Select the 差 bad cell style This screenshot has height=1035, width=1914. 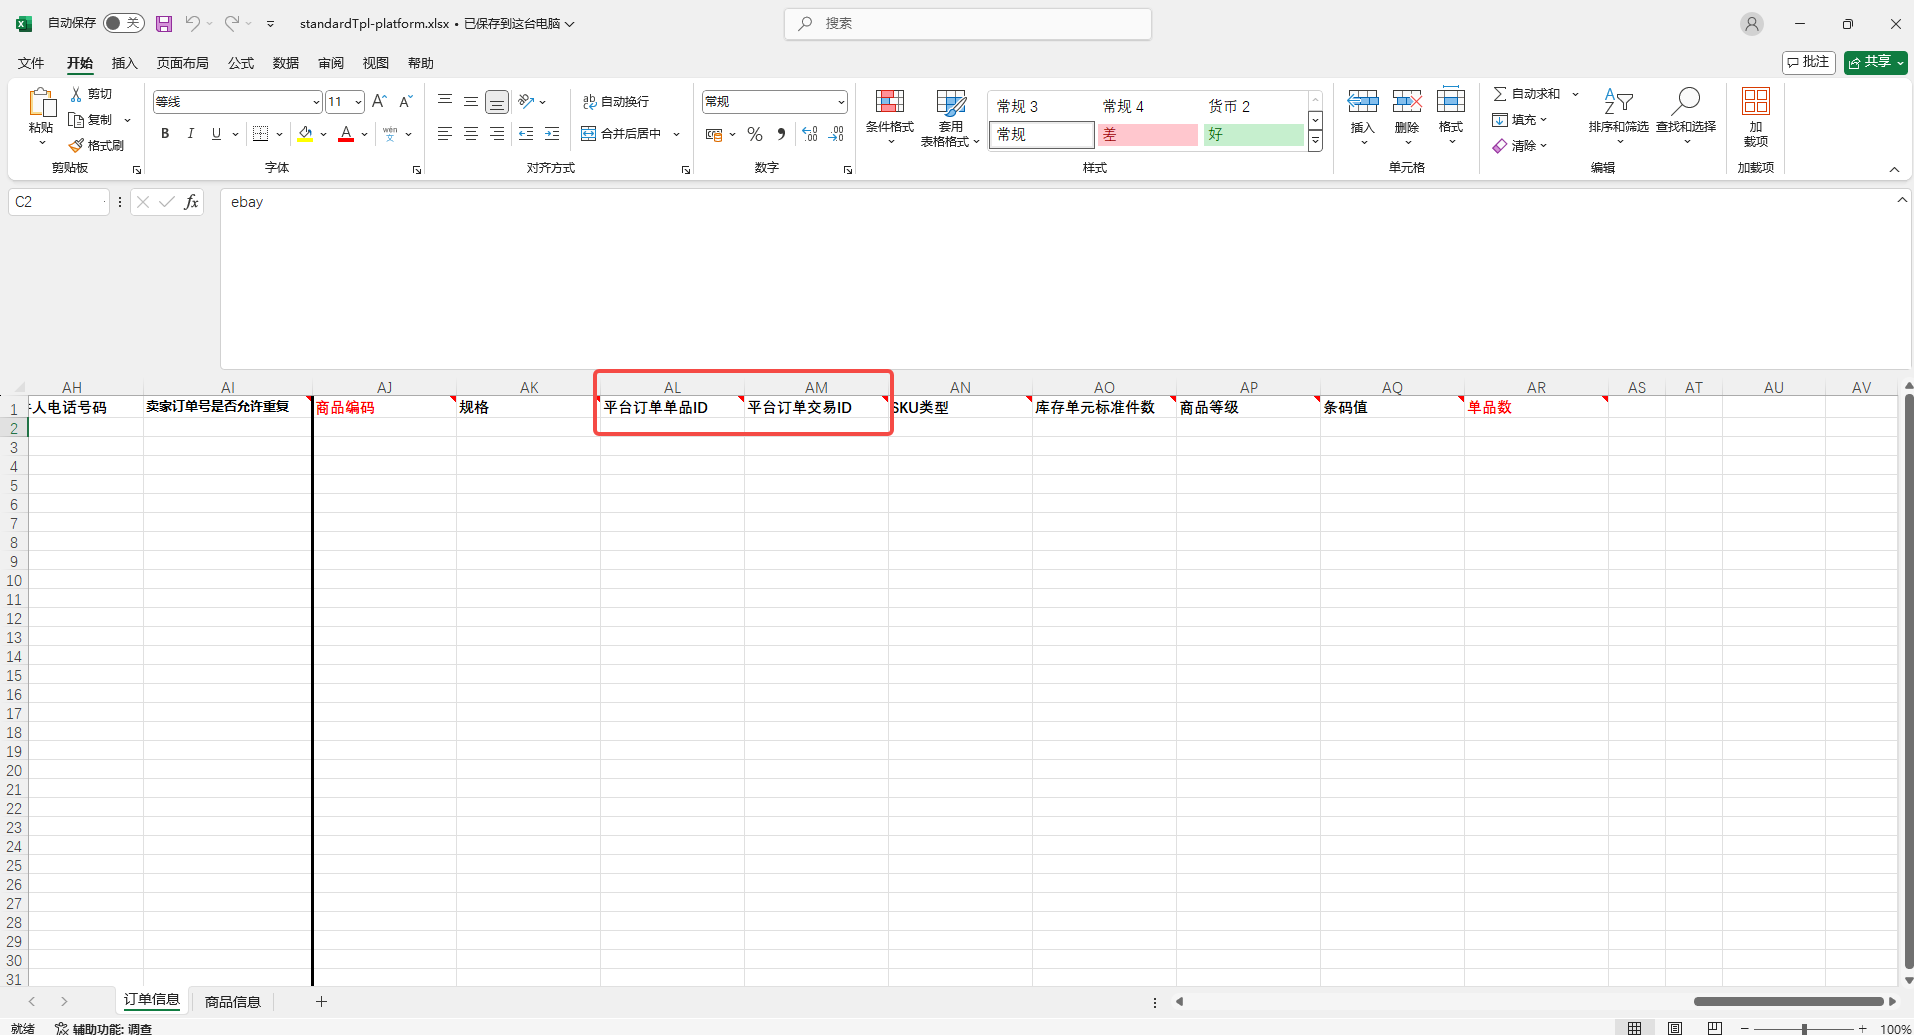pos(1148,135)
